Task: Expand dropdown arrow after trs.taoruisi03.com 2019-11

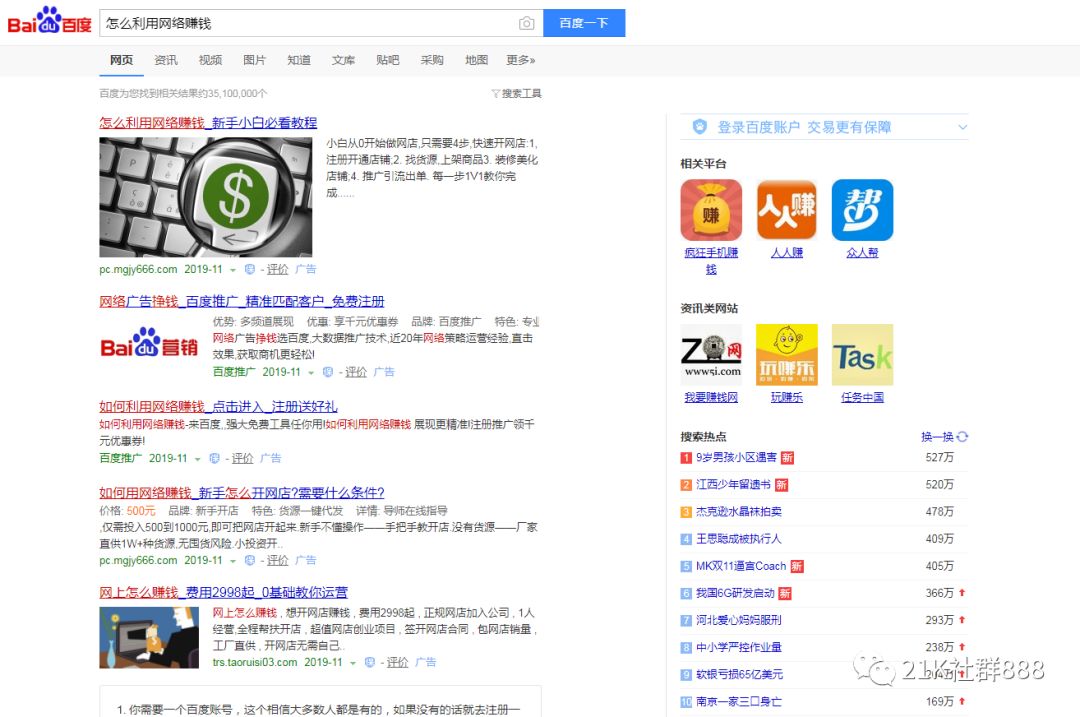Action: click(353, 663)
